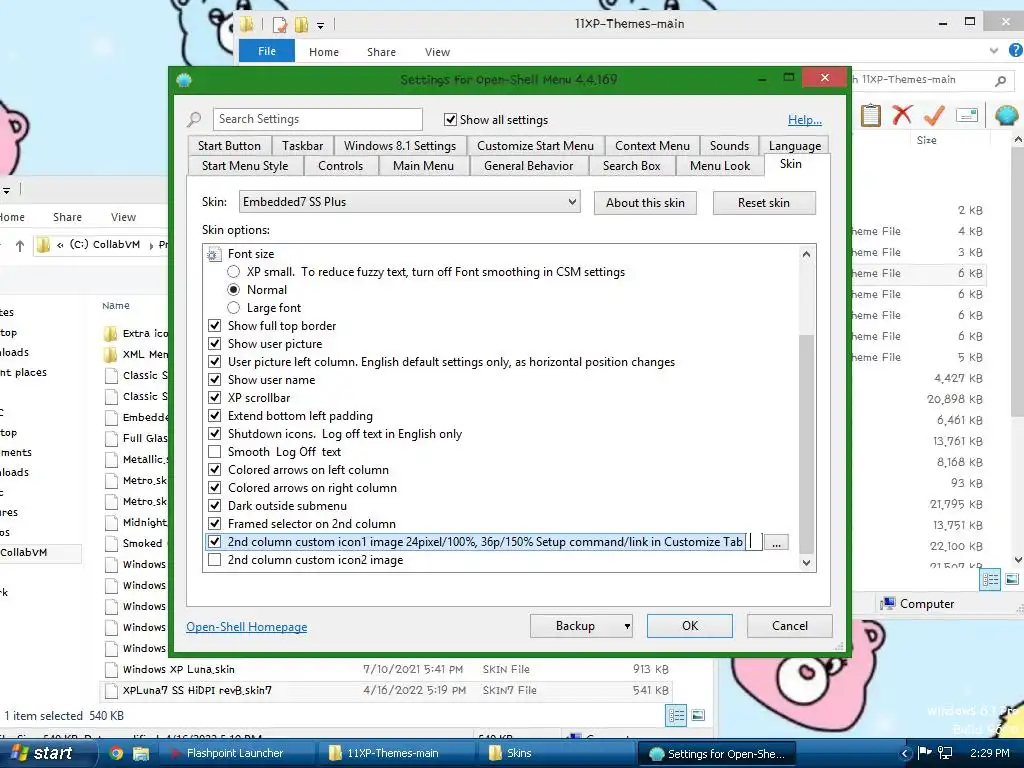The width and height of the screenshot is (1024, 768).
Task: Click the details view icon in Skins window status bar
Action: (x=676, y=716)
